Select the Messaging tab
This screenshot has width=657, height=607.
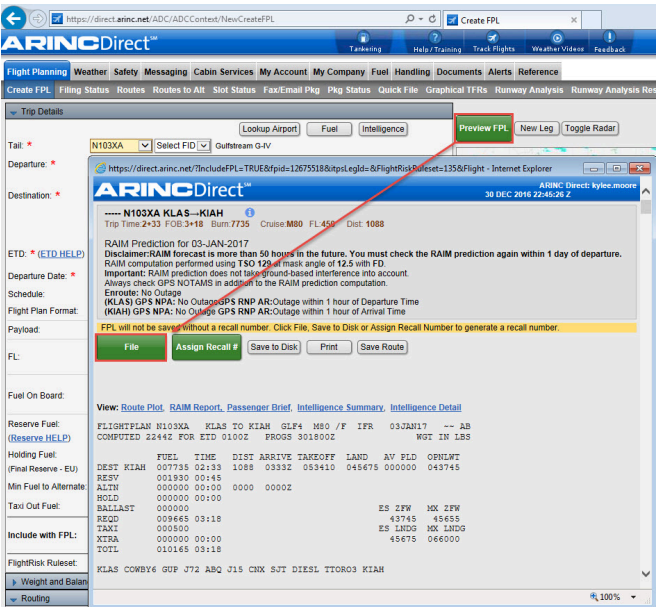166,72
